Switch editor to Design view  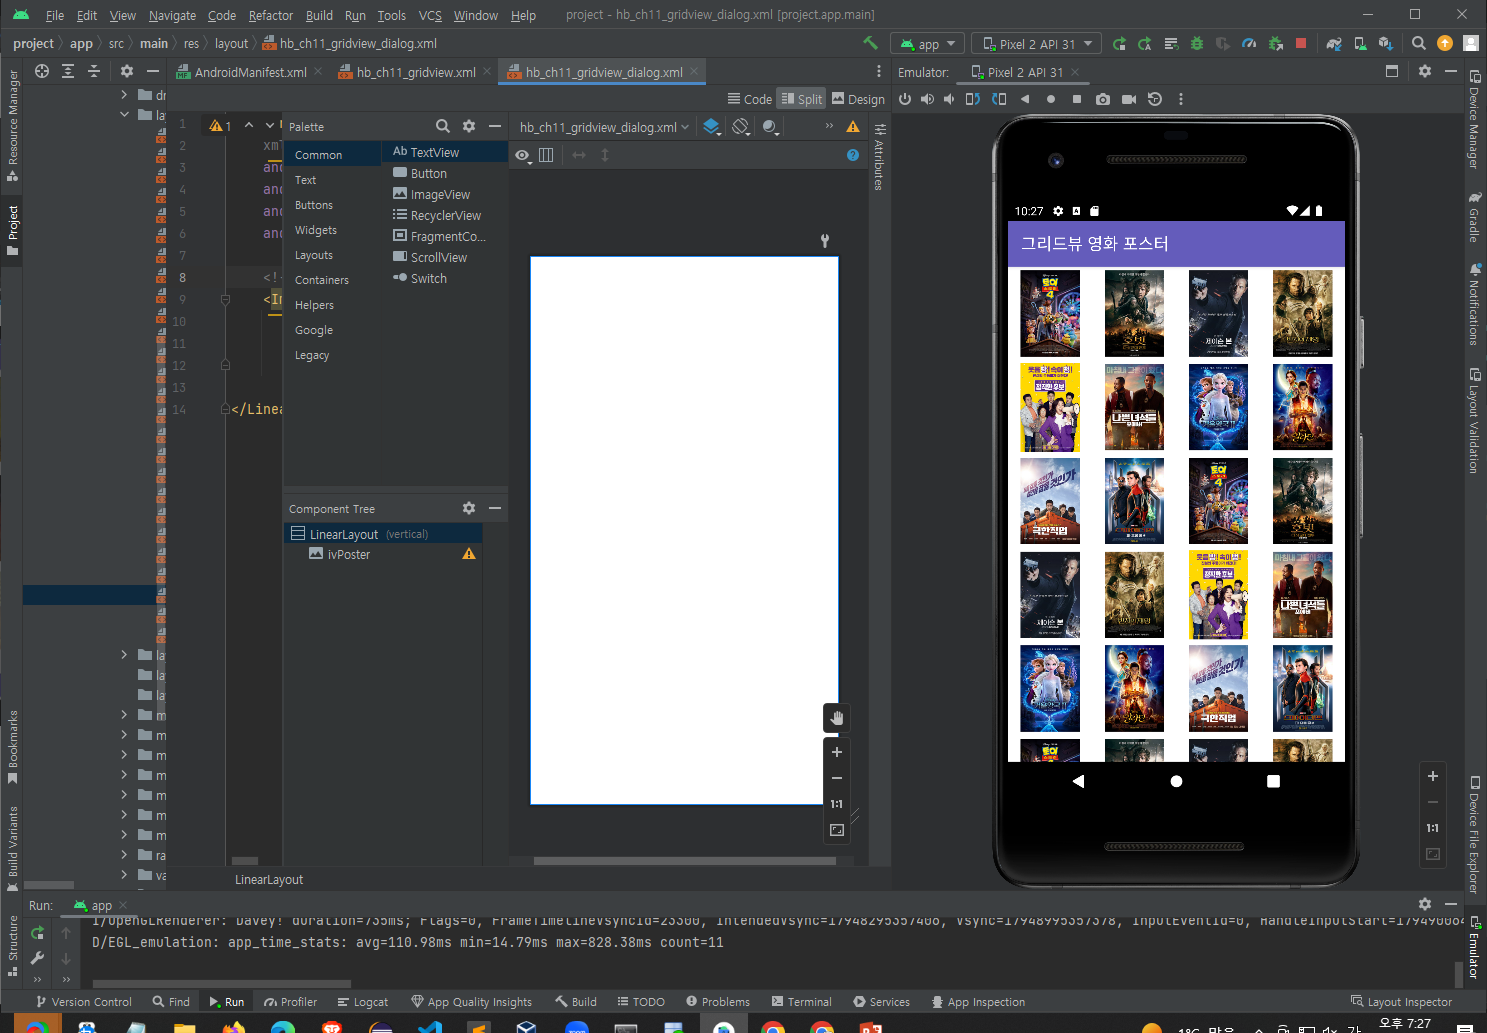[x=858, y=99]
